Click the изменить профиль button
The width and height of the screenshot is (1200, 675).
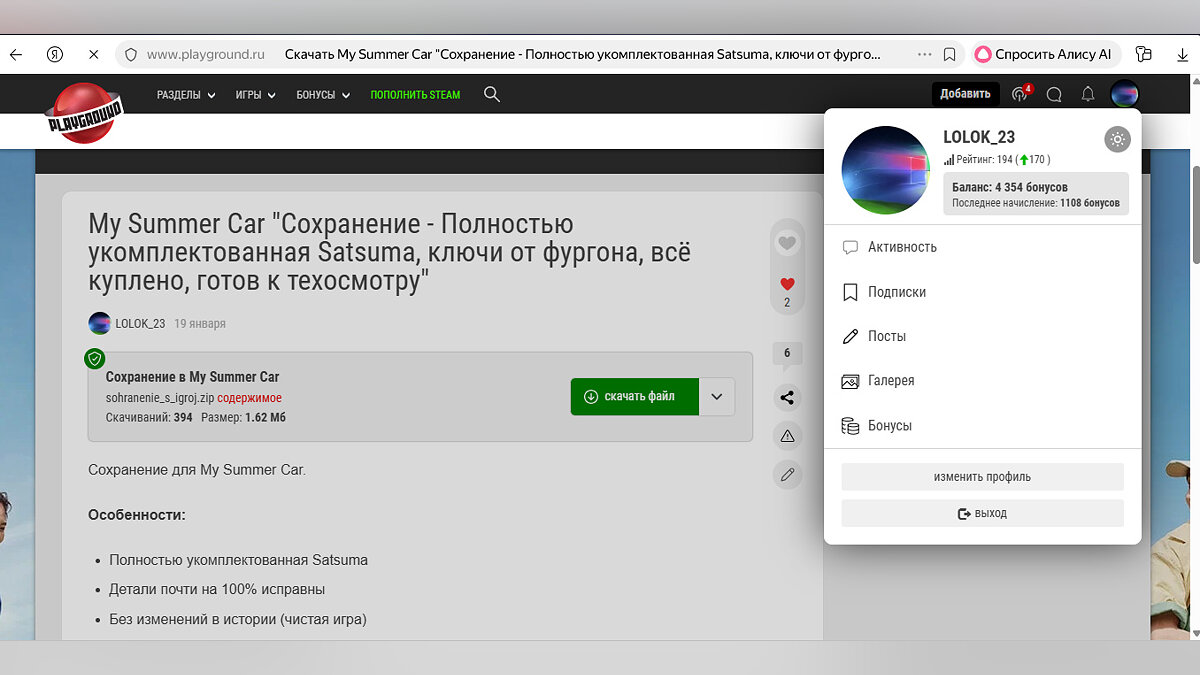(982, 477)
